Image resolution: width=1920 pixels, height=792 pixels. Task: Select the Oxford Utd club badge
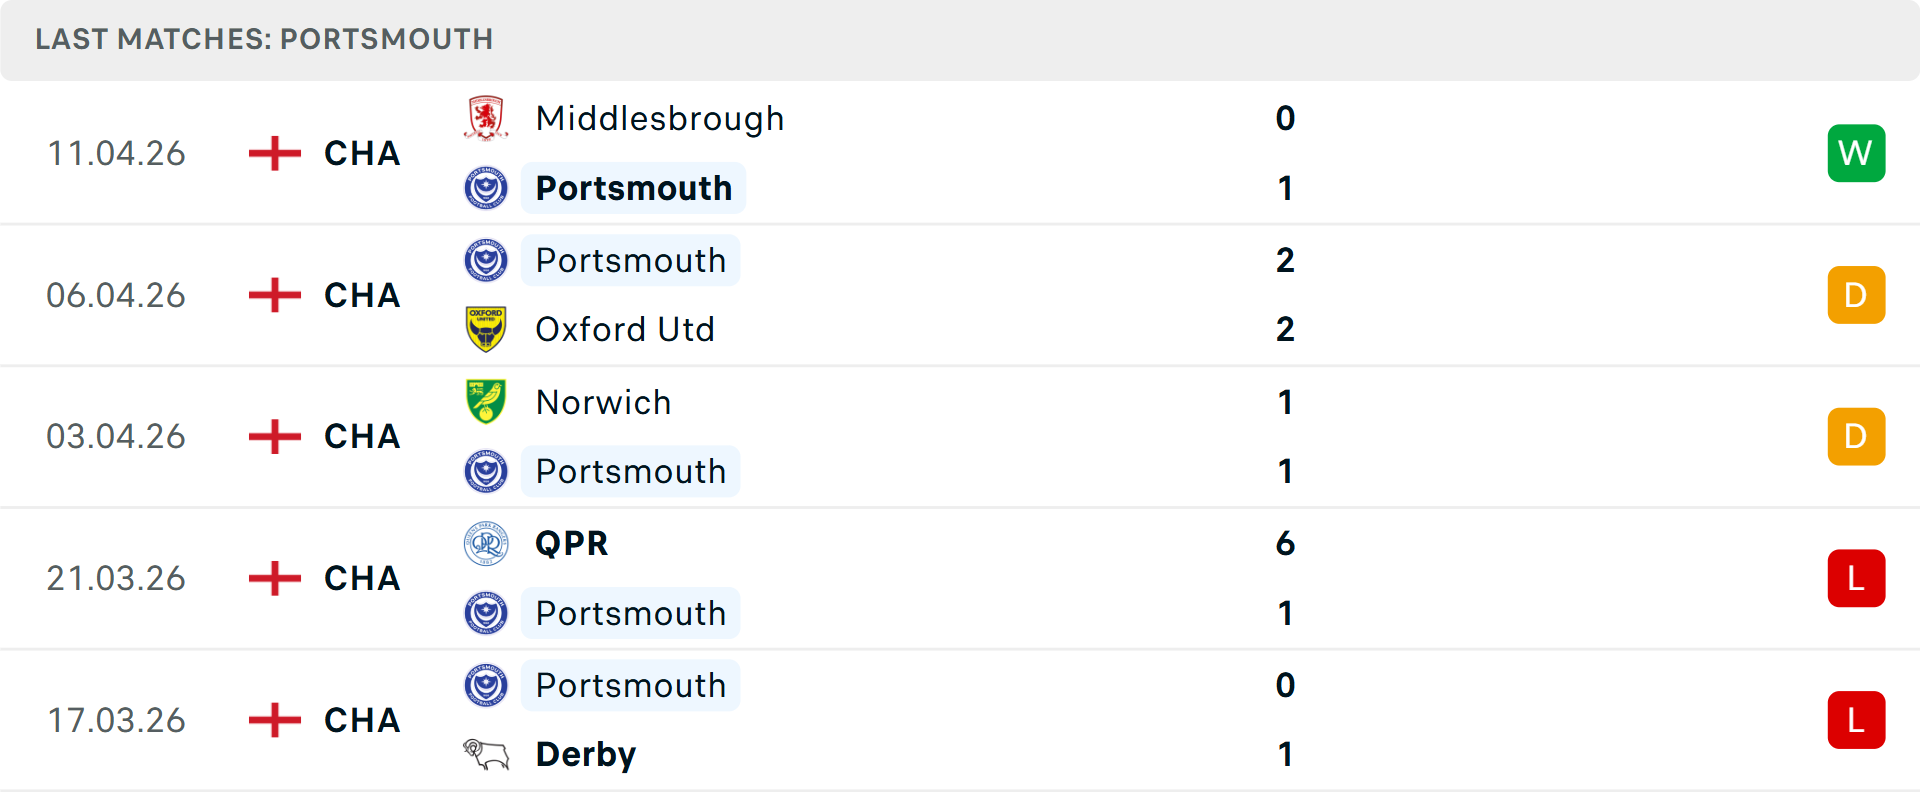(x=486, y=329)
